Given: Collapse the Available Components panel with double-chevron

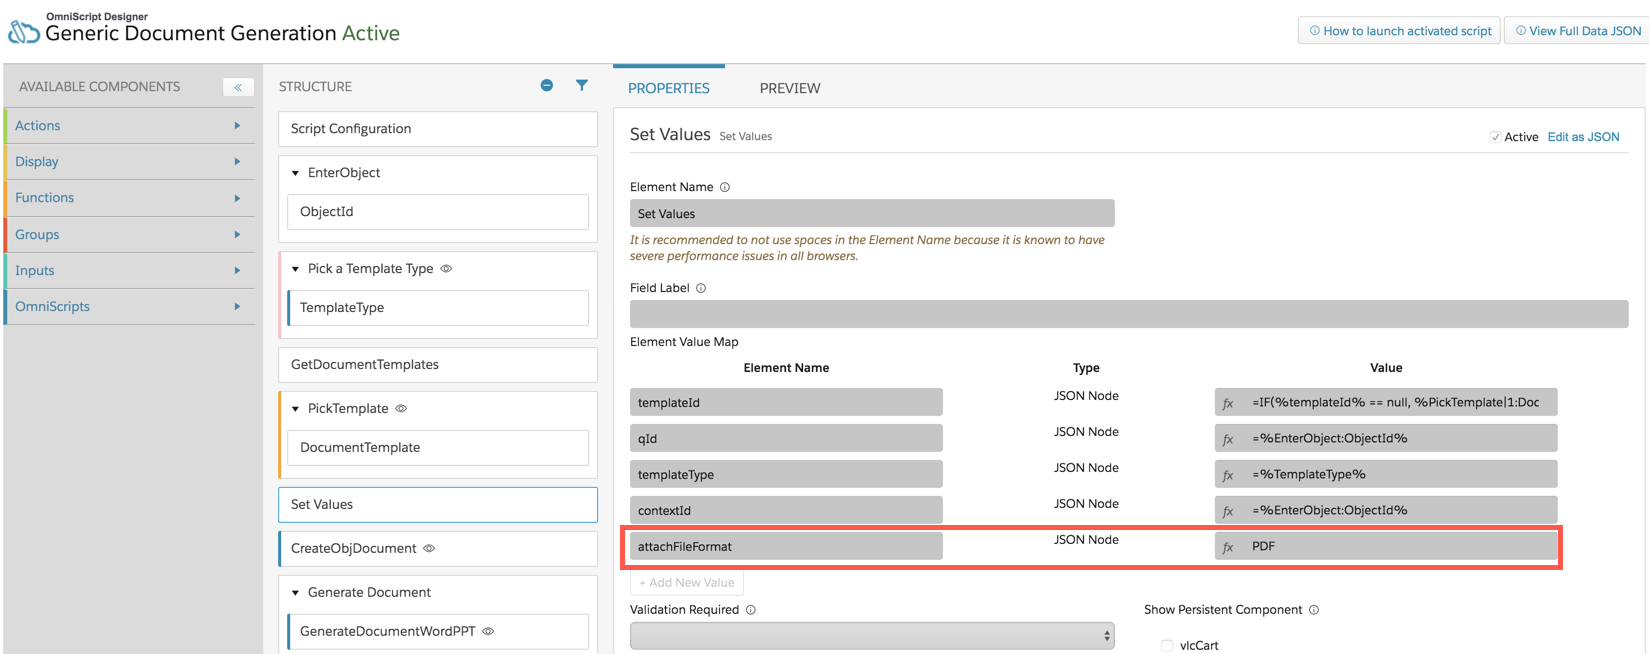Looking at the screenshot, I should point(238,87).
